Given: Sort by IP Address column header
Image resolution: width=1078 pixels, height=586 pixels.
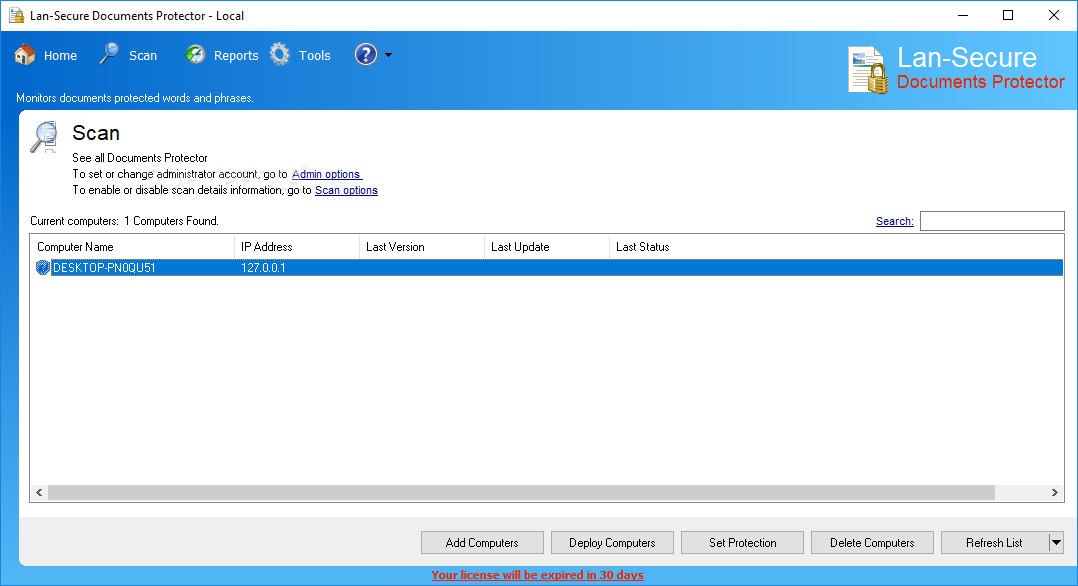Looking at the screenshot, I should tap(297, 247).
